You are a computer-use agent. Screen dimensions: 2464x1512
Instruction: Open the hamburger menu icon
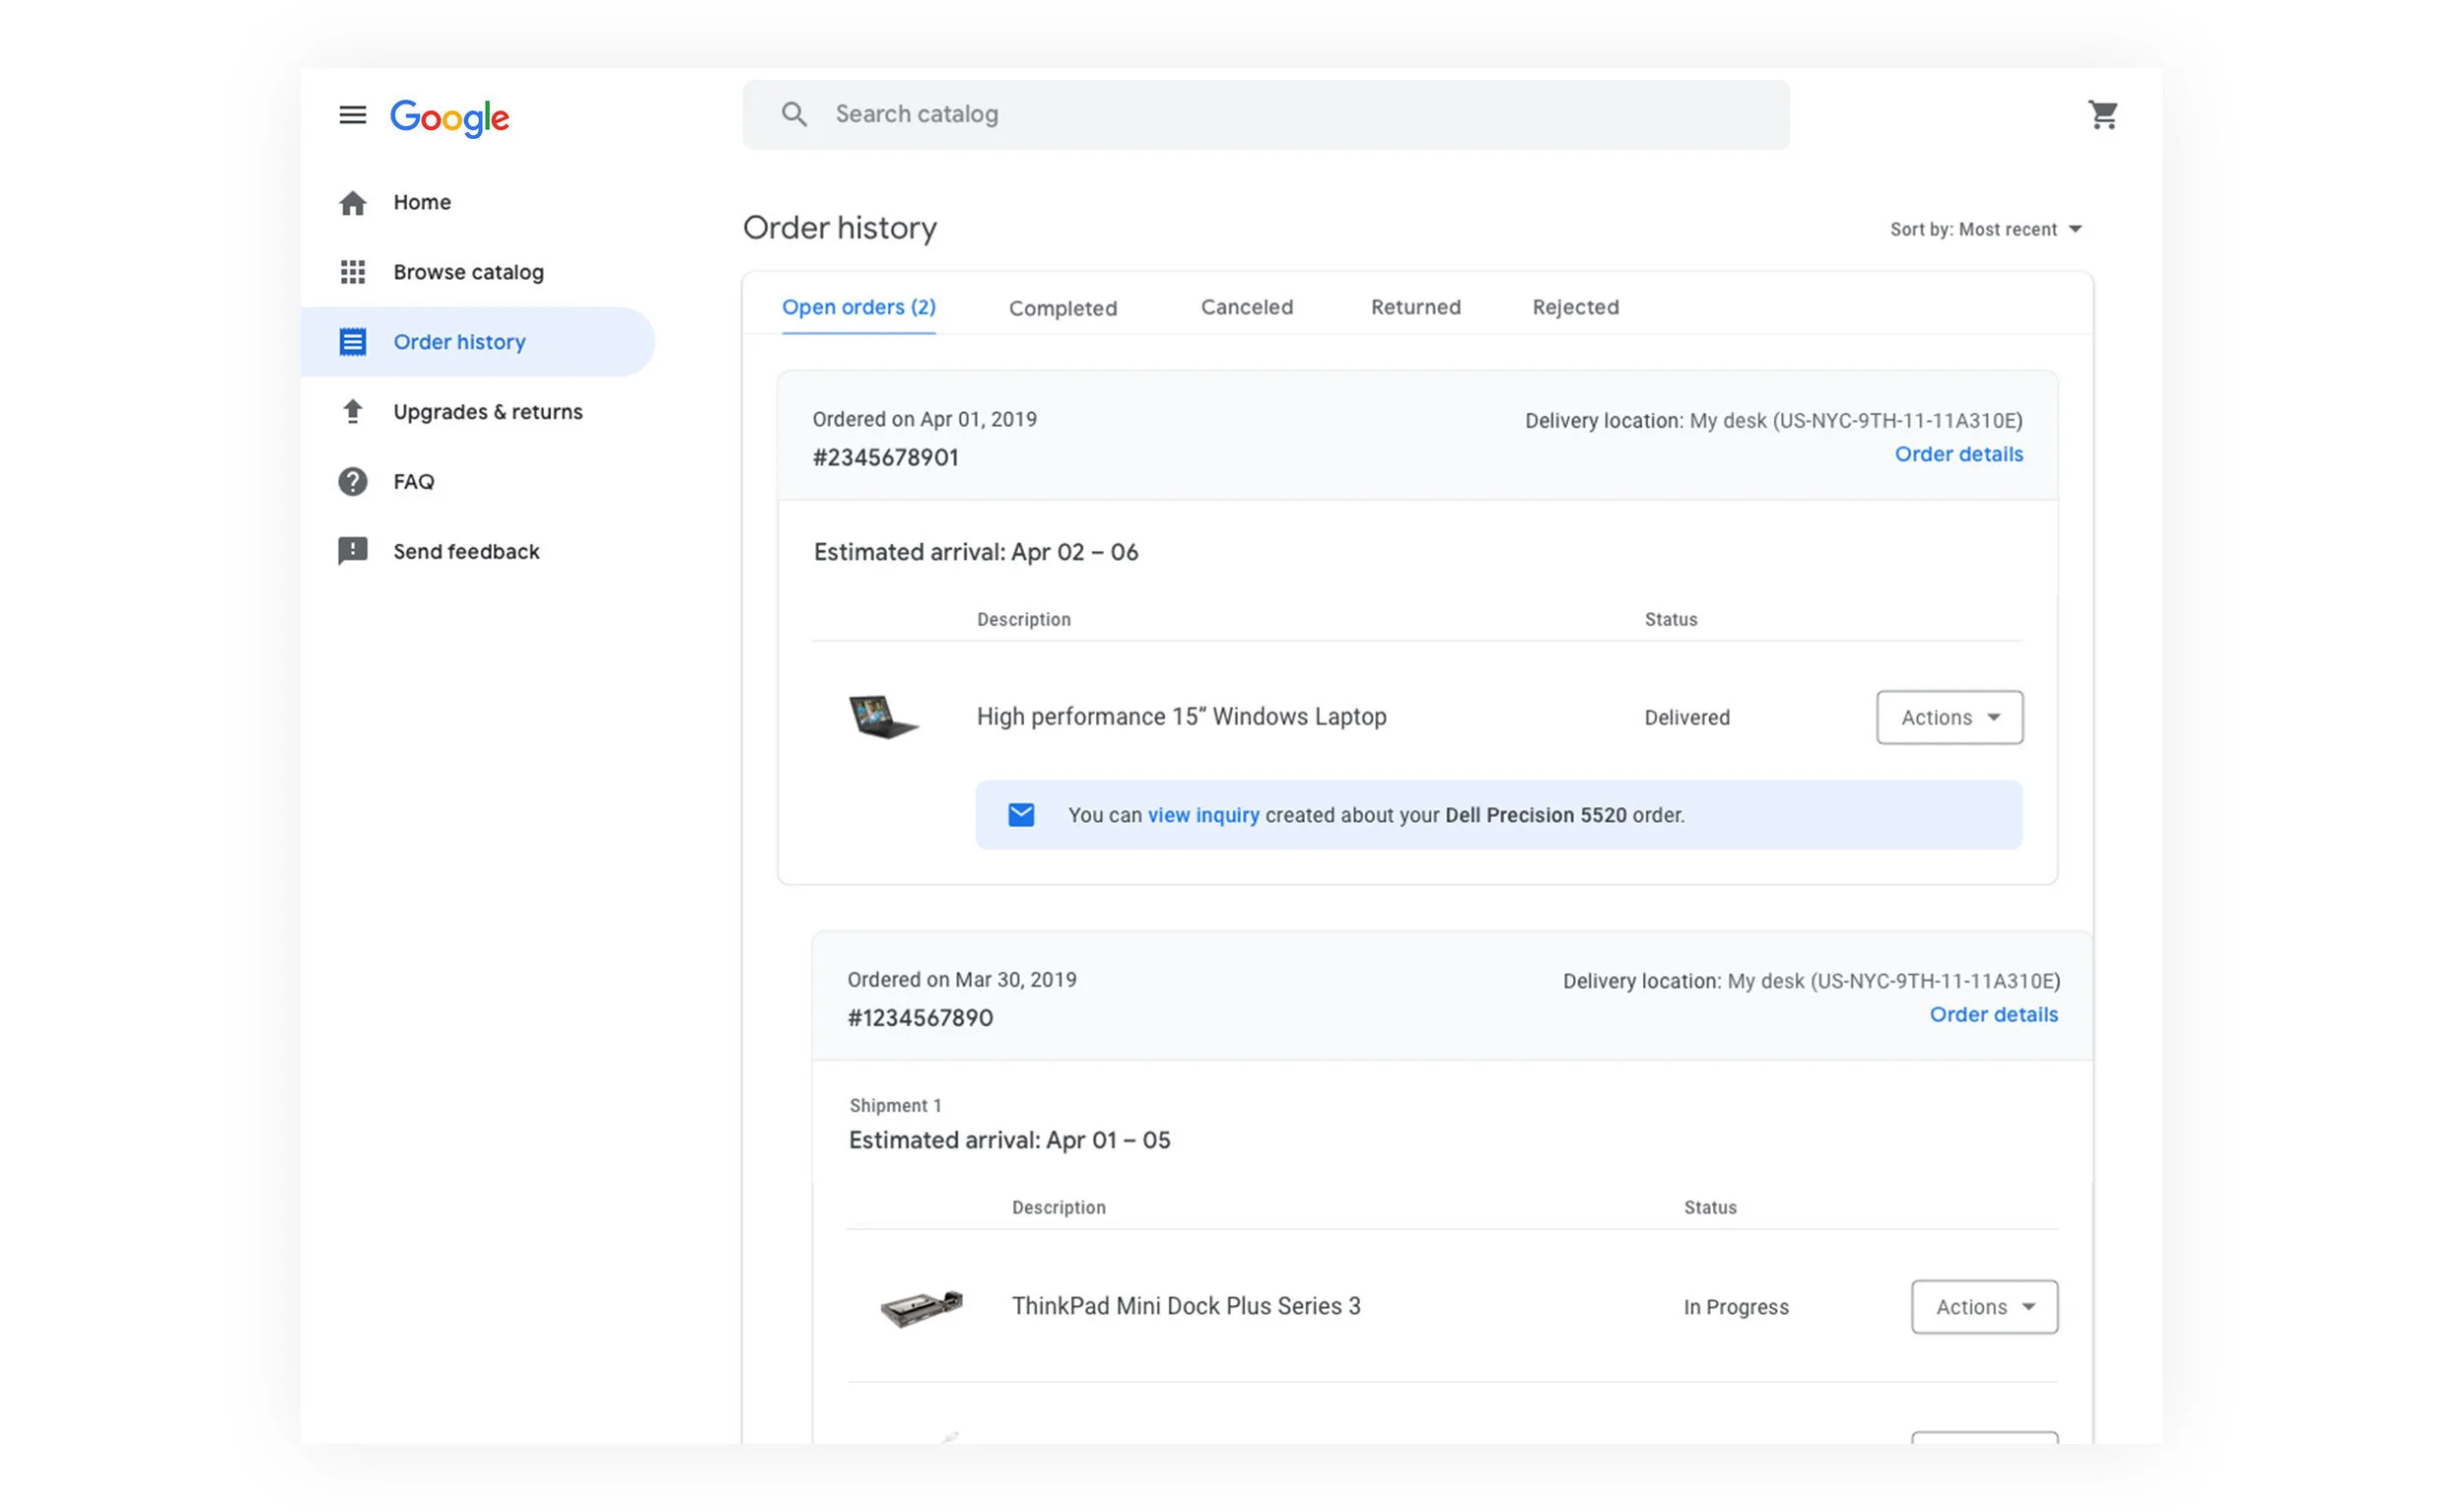[352, 115]
